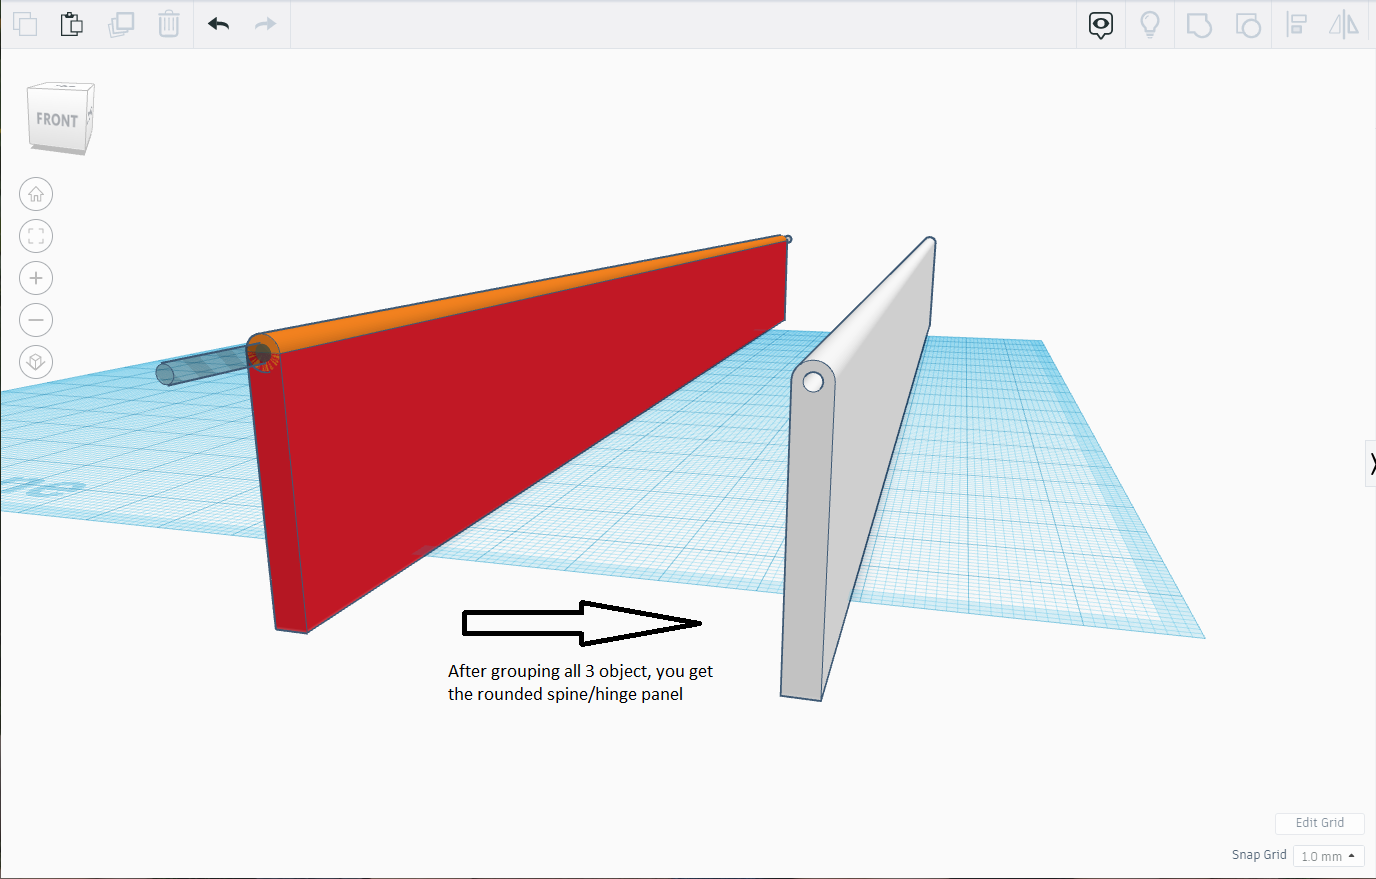The width and height of the screenshot is (1376, 879).
Task: Zoom in with the plus button
Action: pos(36,278)
